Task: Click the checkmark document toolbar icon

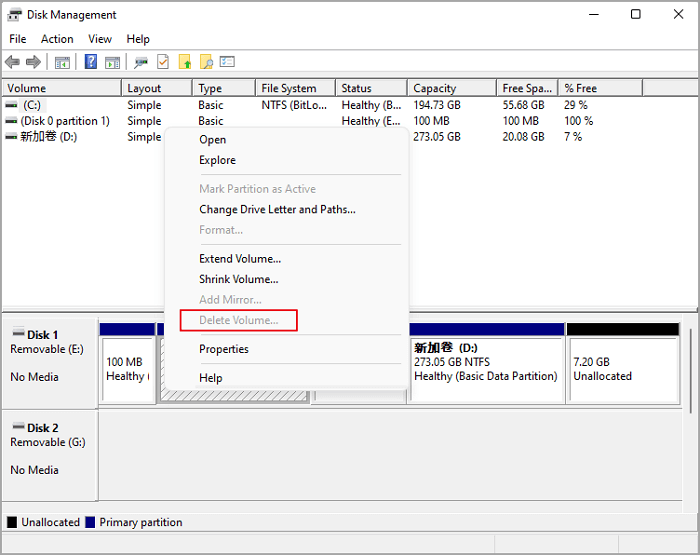Action: point(163,62)
